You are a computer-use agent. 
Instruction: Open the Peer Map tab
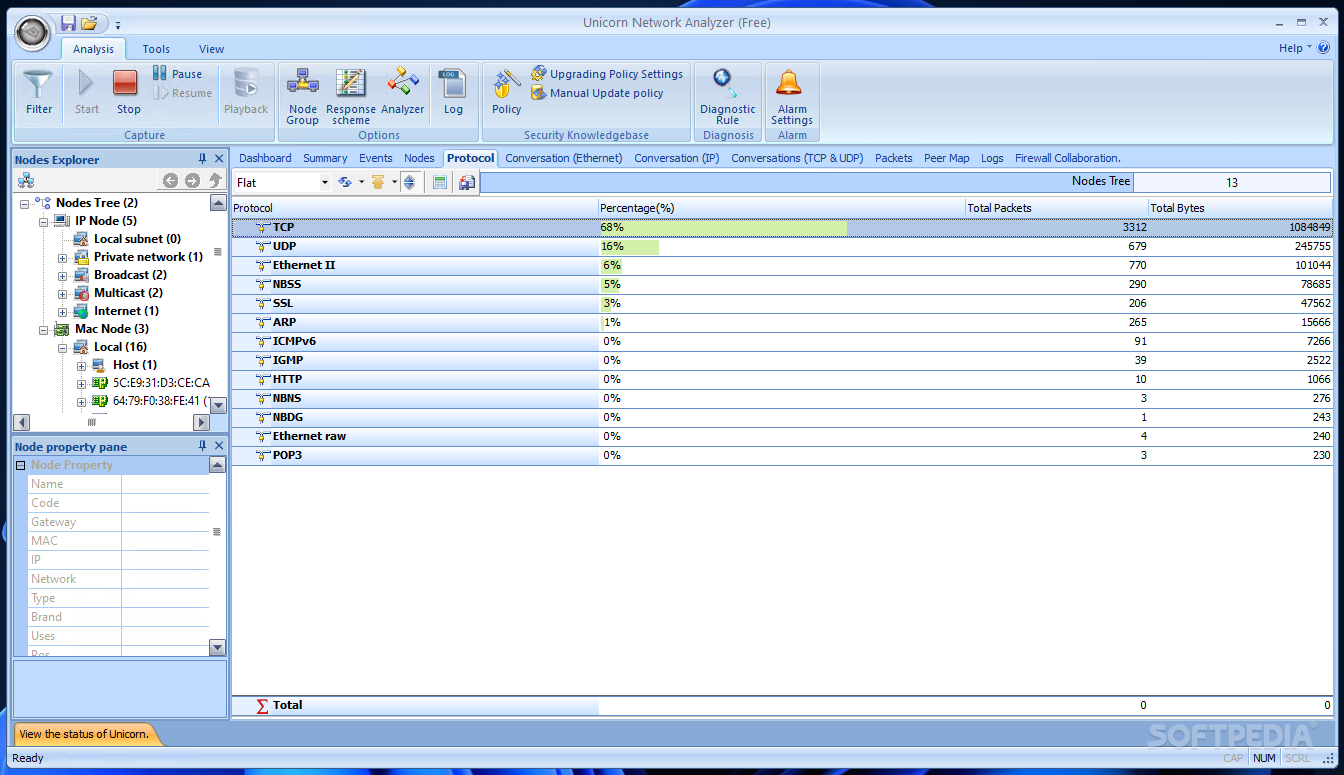coord(946,158)
